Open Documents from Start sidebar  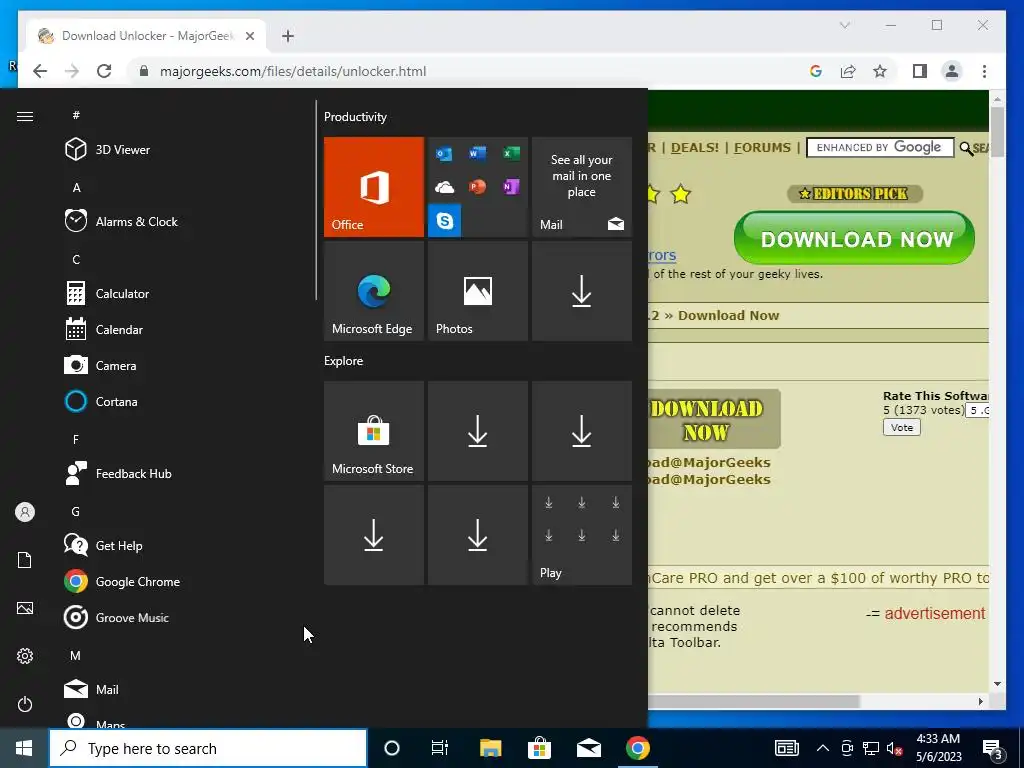[x=25, y=560]
